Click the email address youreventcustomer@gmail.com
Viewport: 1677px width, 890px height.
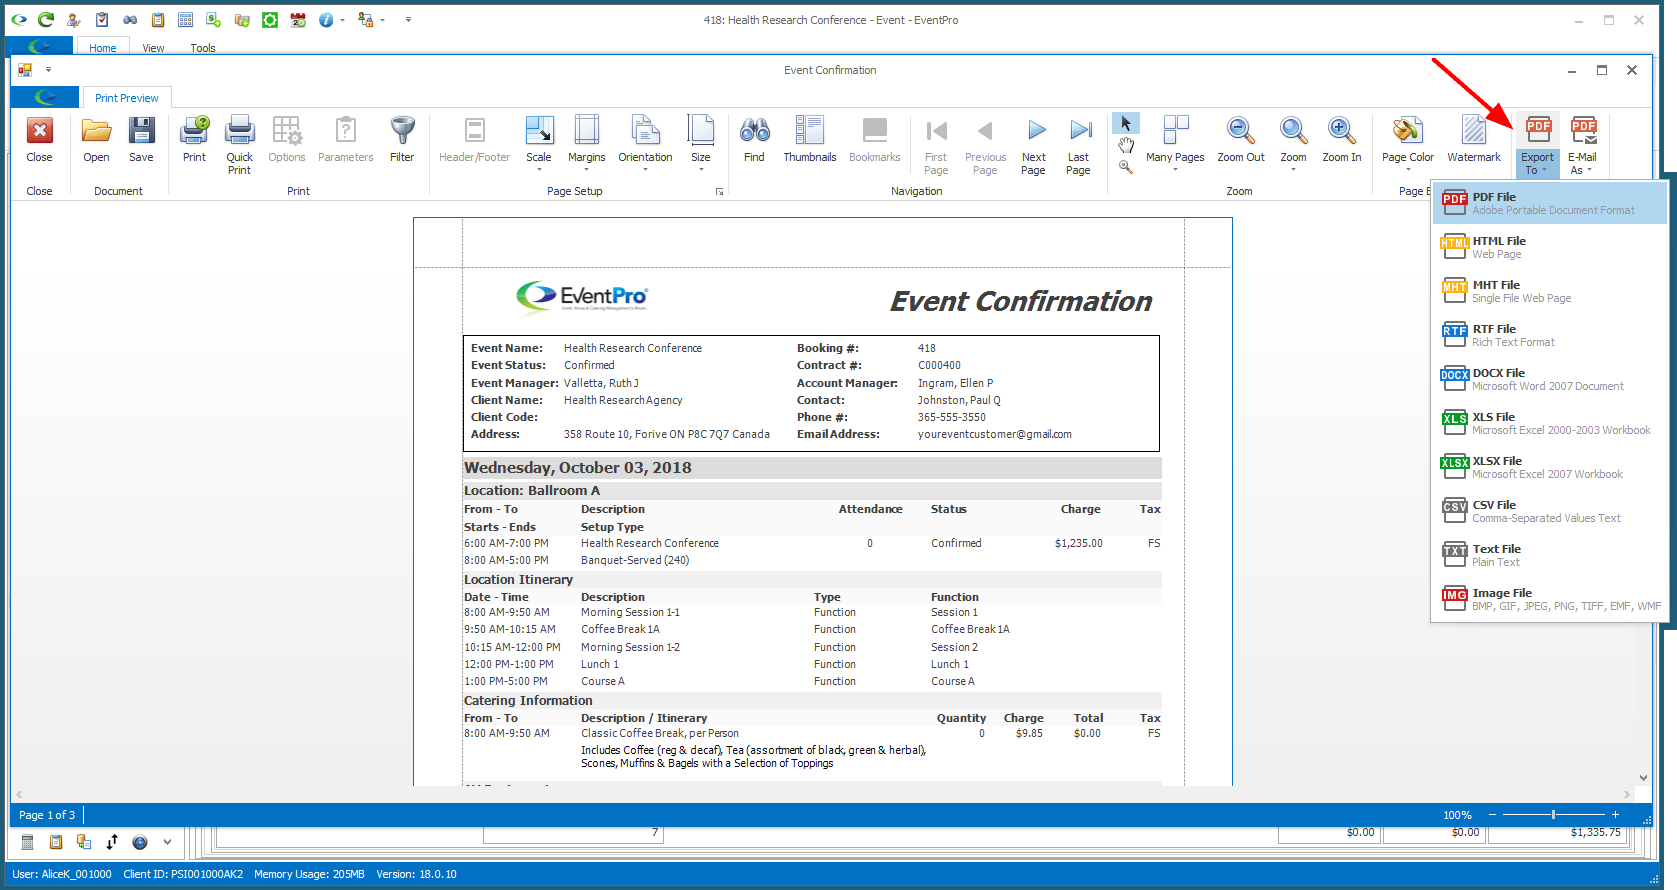coord(995,434)
